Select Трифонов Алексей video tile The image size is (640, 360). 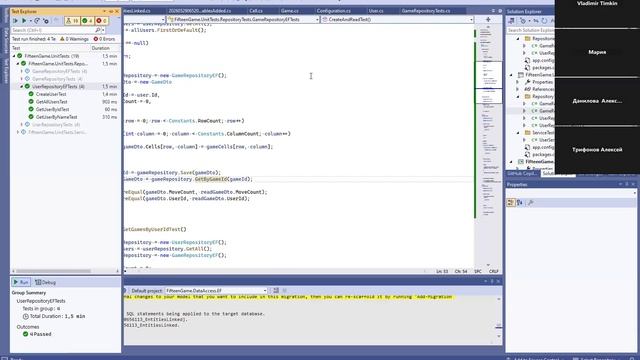[x=597, y=150]
